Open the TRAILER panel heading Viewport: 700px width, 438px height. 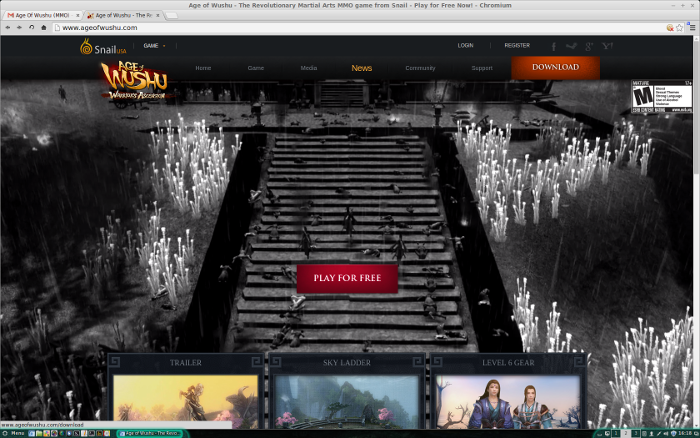(x=186, y=363)
